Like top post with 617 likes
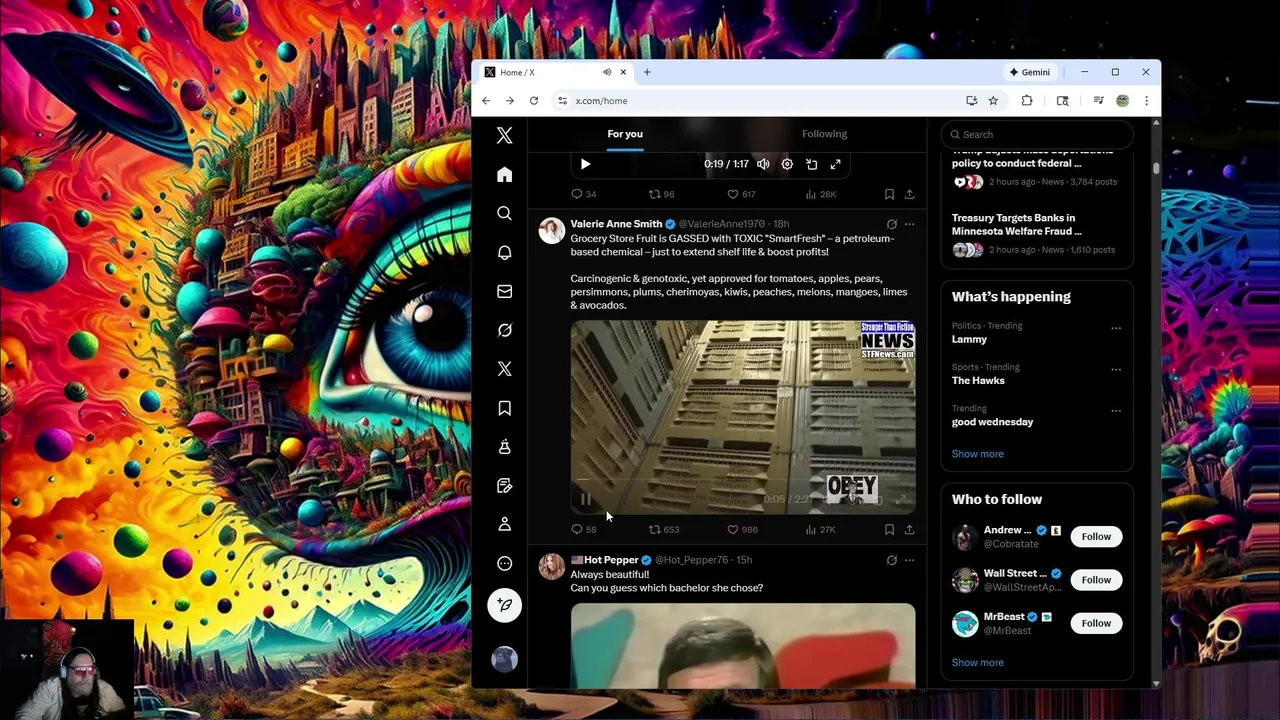This screenshot has width=1280, height=720. click(741, 194)
